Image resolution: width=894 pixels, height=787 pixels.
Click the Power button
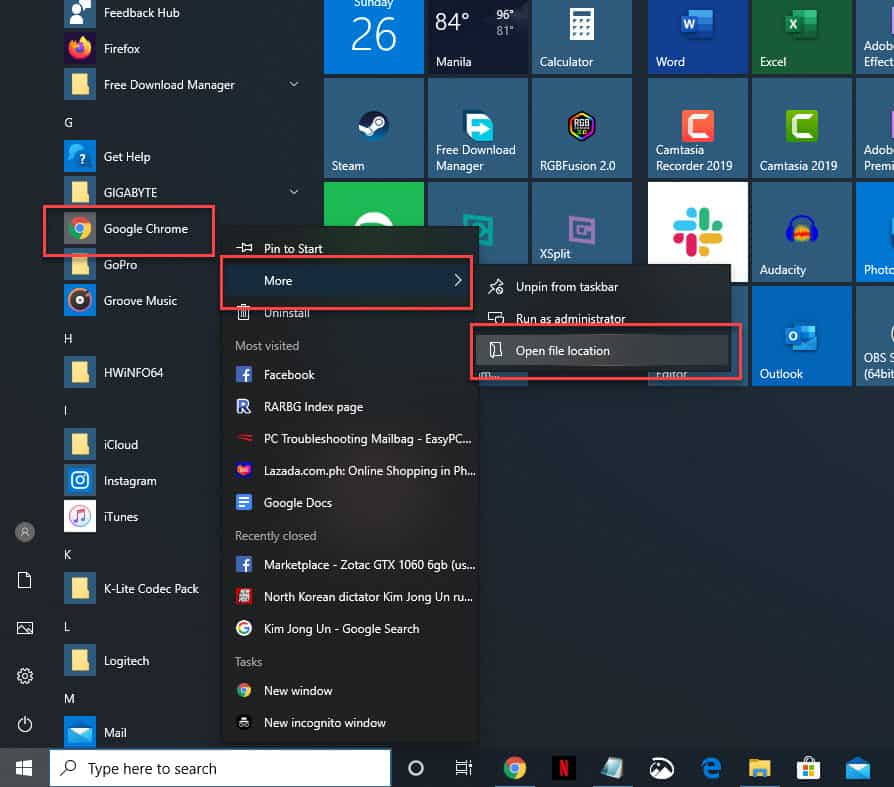click(x=25, y=724)
